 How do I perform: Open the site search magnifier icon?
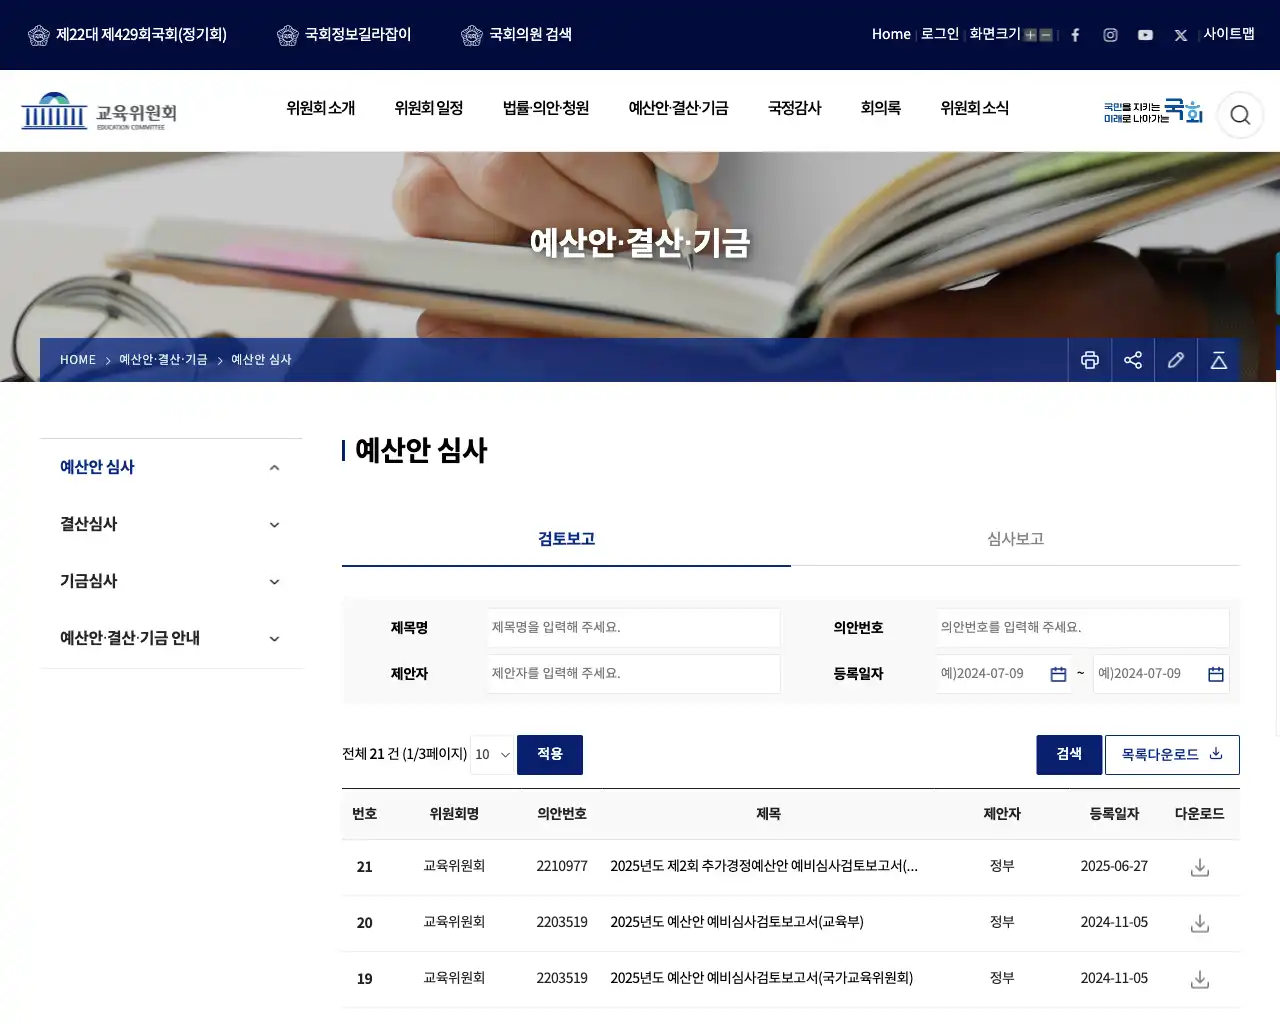[1240, 114]
